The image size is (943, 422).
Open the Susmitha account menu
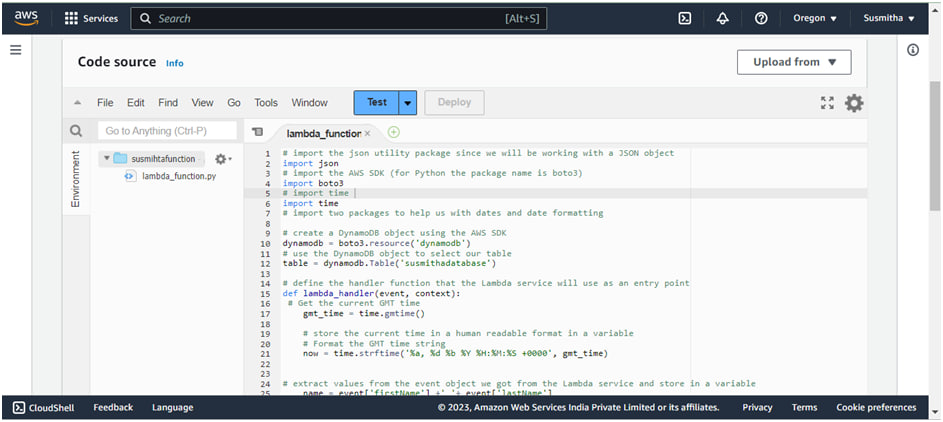889,19
